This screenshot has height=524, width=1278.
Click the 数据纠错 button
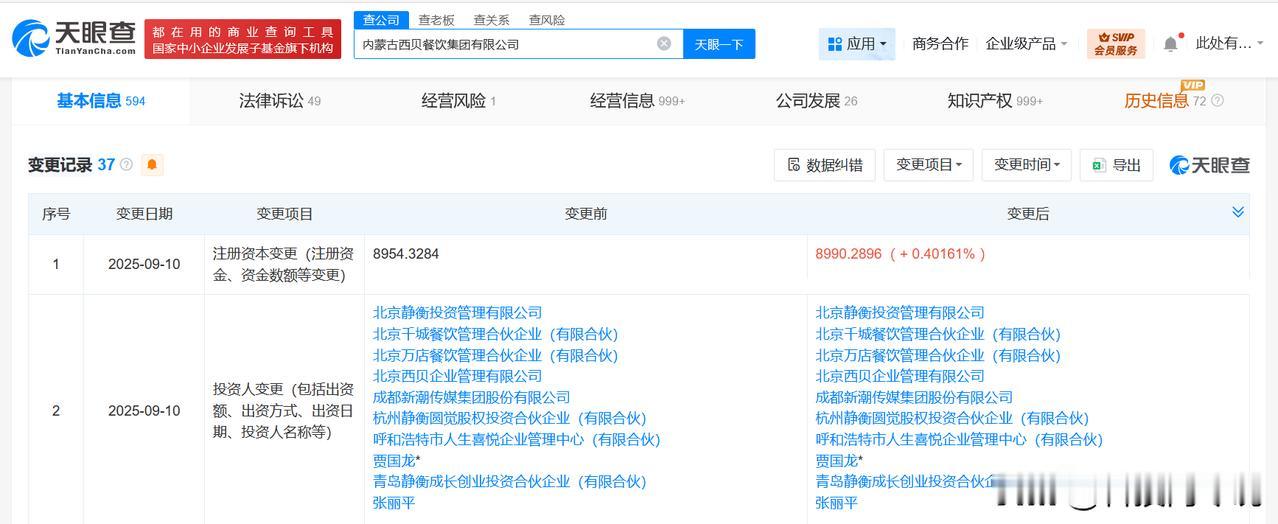[x=825, y=165]
